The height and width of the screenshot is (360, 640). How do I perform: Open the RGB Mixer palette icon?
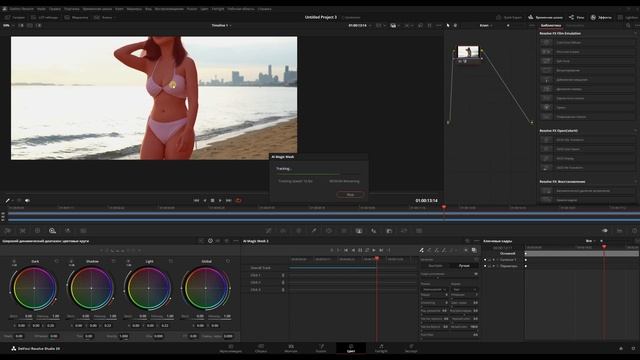coord(68,231)
